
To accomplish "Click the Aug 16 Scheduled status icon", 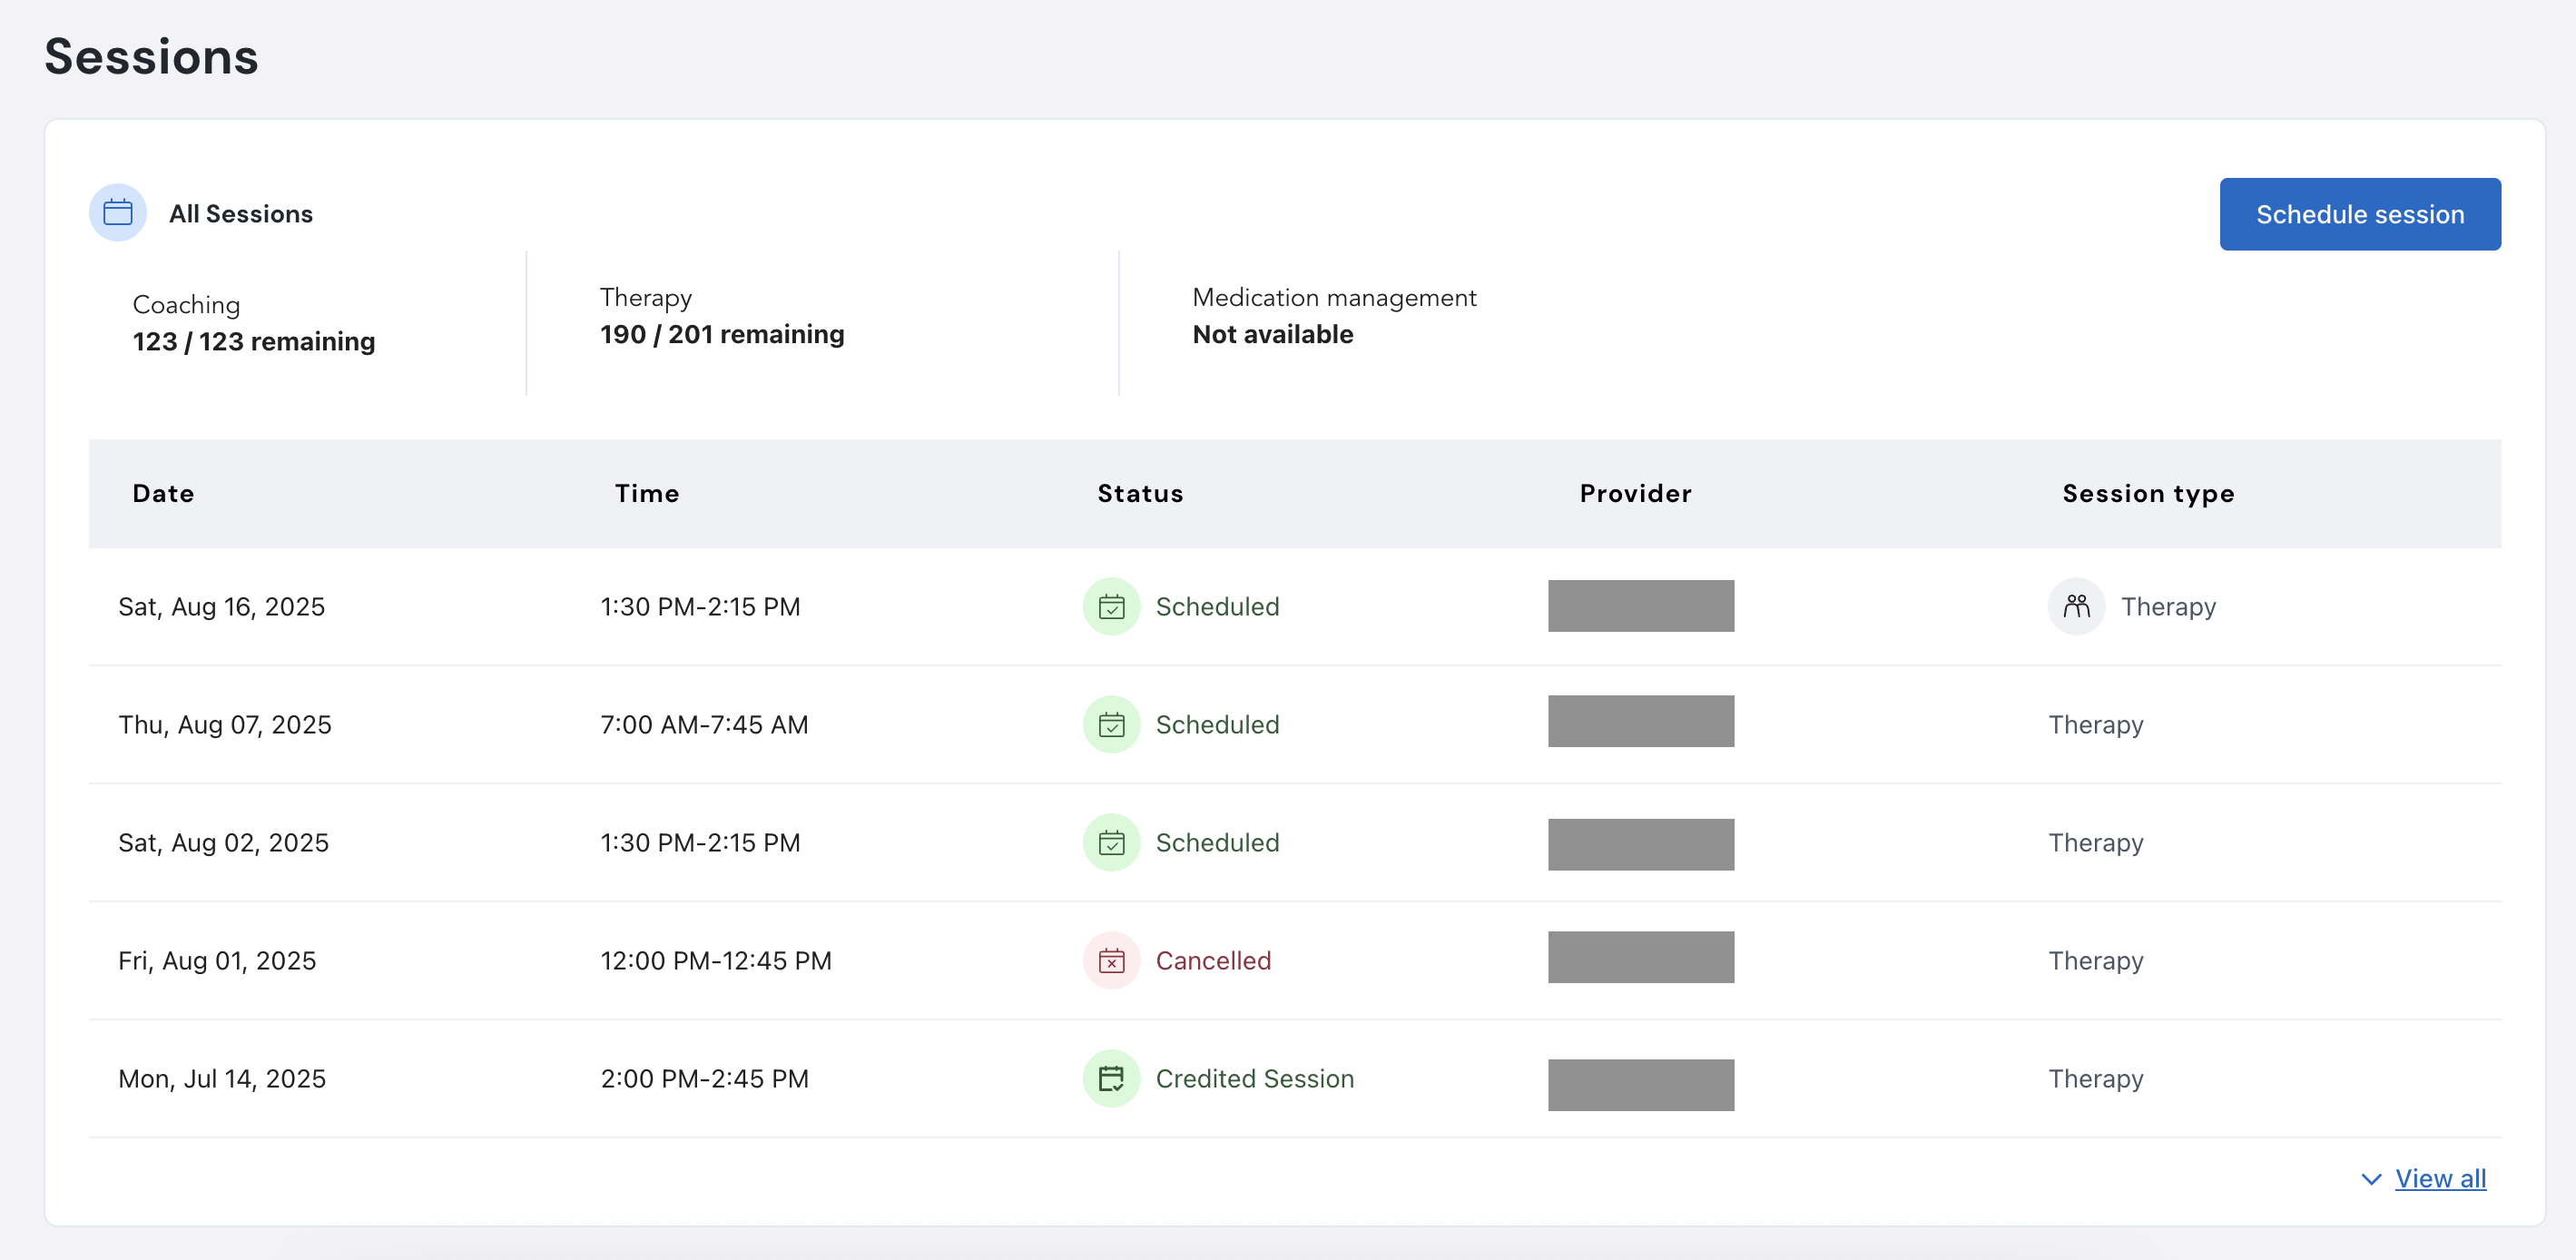I will click(x=1111, y=607).
